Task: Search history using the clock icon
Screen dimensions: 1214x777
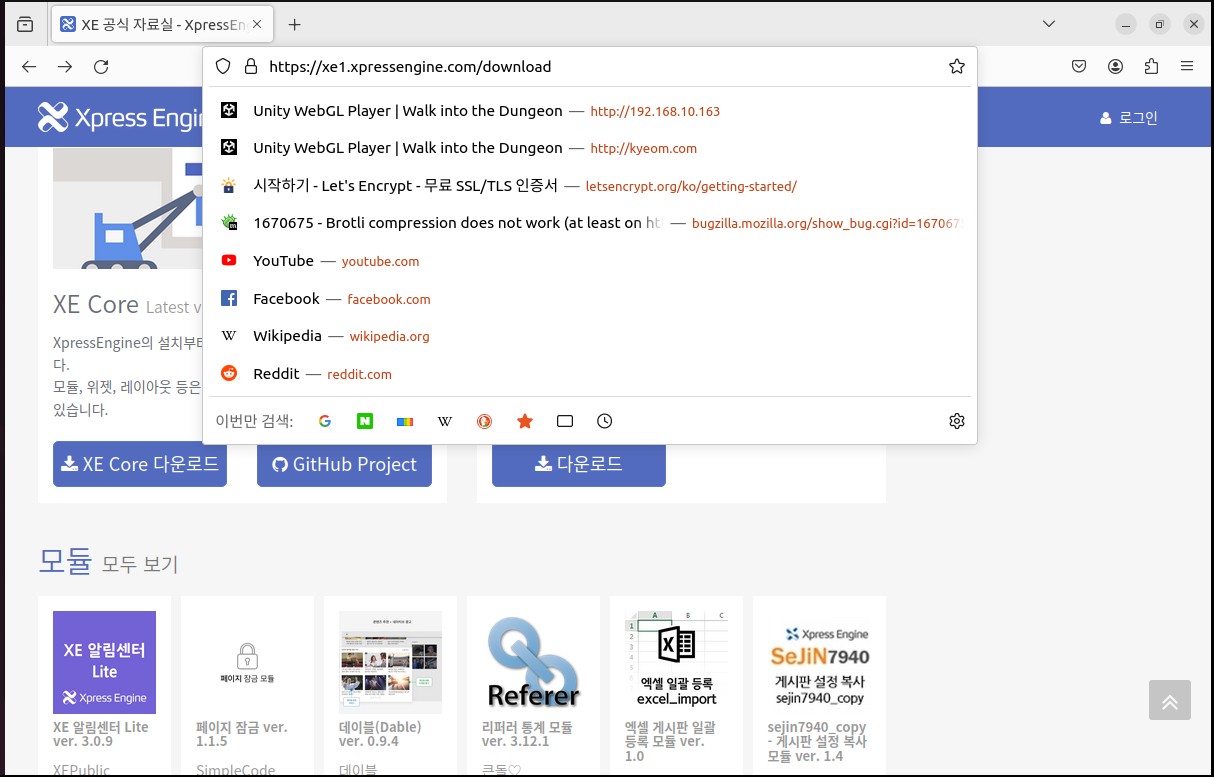Action: tap(605, 422)
